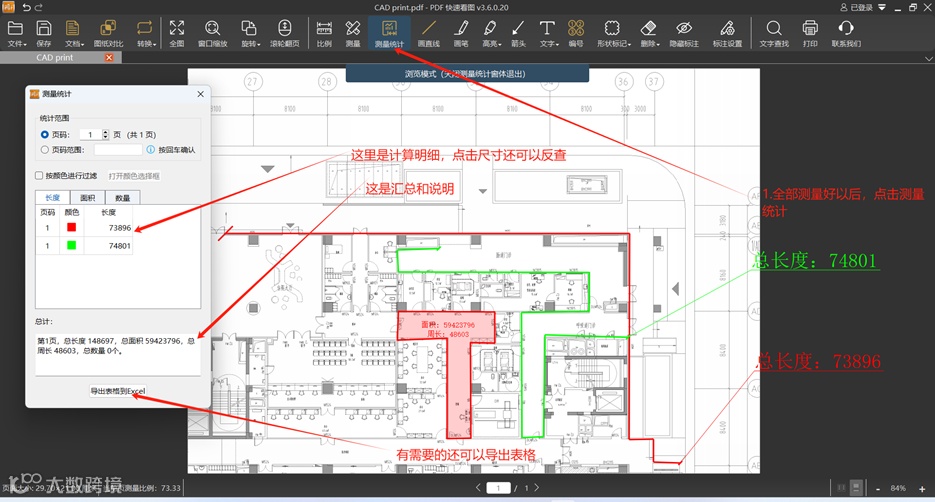
Task: Open the 形状标记 shape mark dropdown
Action: [x=613, y=33]
